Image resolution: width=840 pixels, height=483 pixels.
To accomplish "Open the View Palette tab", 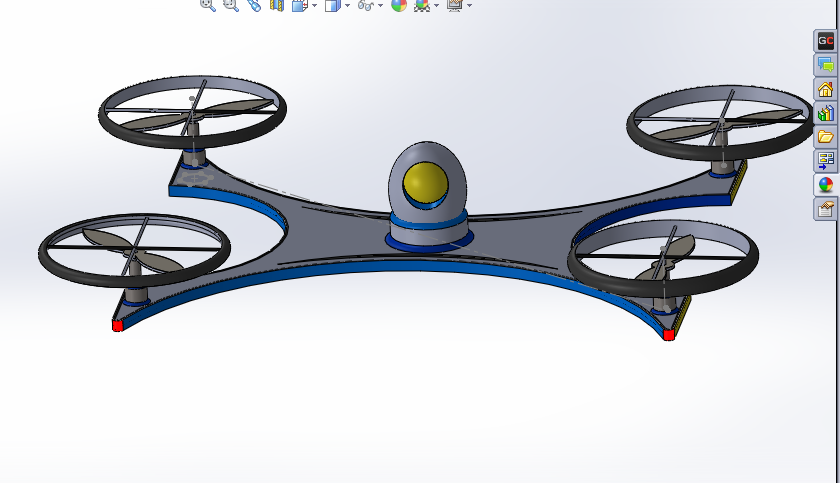I will point(826,161).
